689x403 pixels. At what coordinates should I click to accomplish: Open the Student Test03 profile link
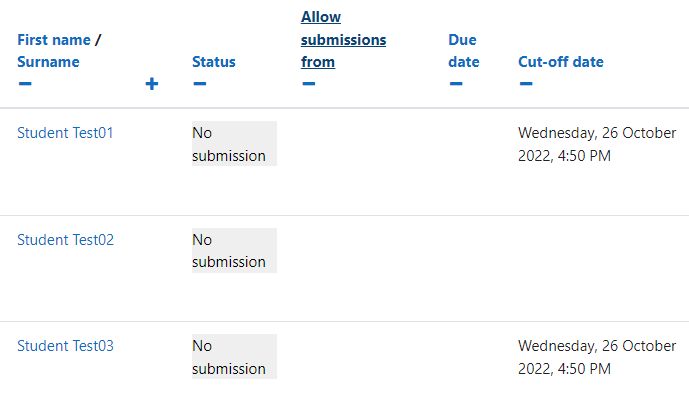(65, 346)
